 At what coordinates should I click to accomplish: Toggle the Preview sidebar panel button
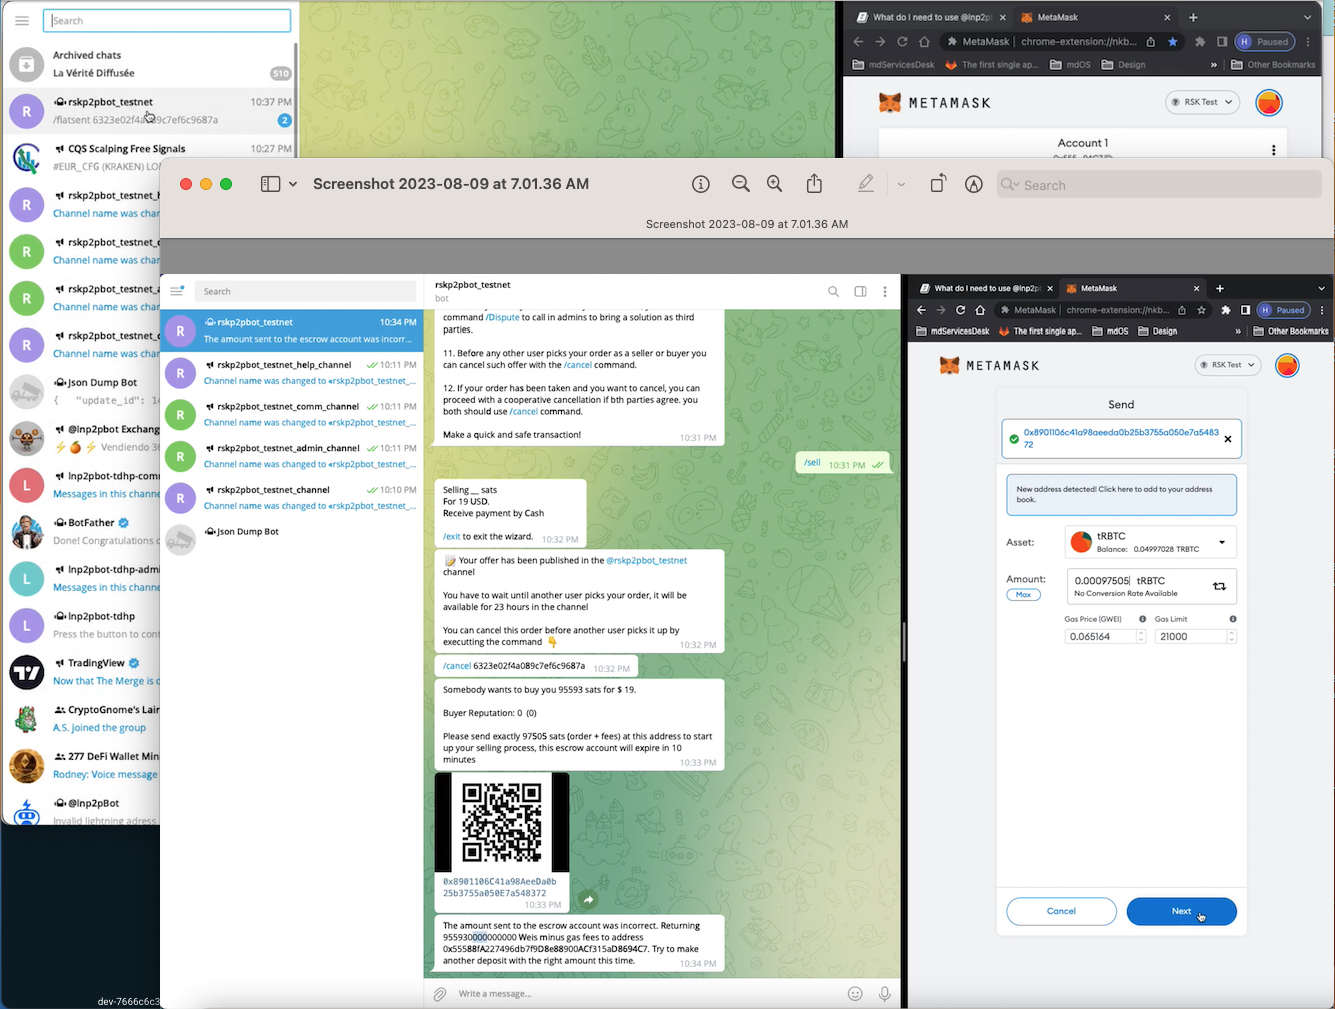(x=270, y=184)
